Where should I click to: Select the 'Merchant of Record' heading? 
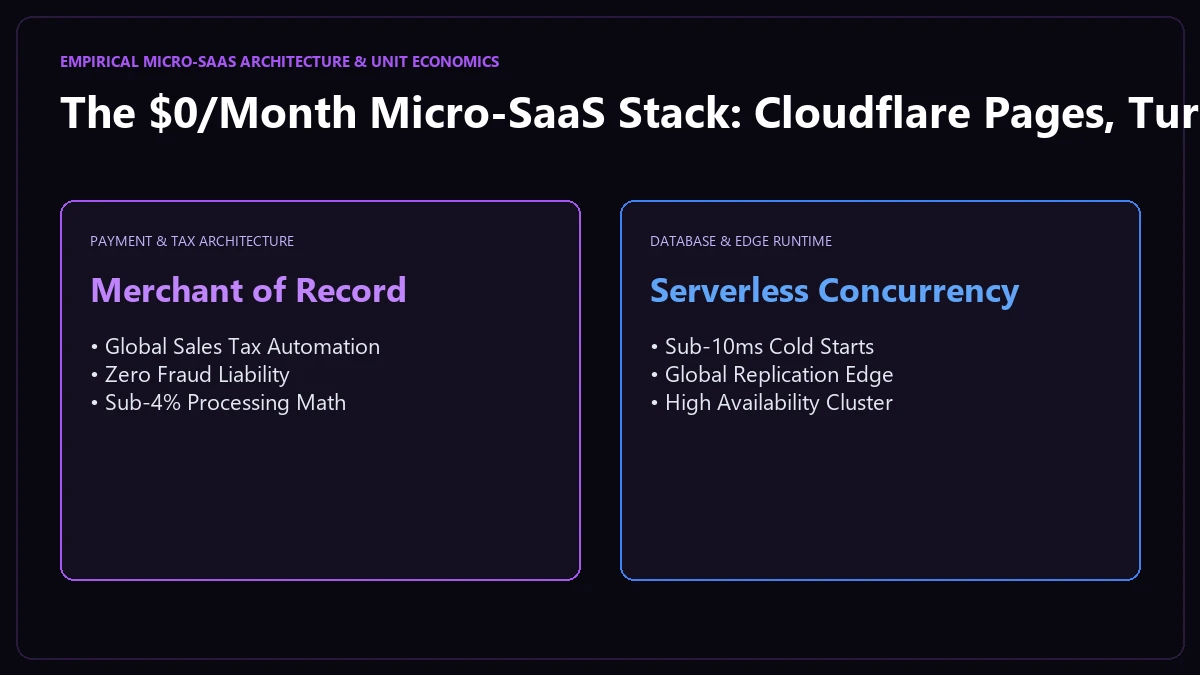[248, 290]
